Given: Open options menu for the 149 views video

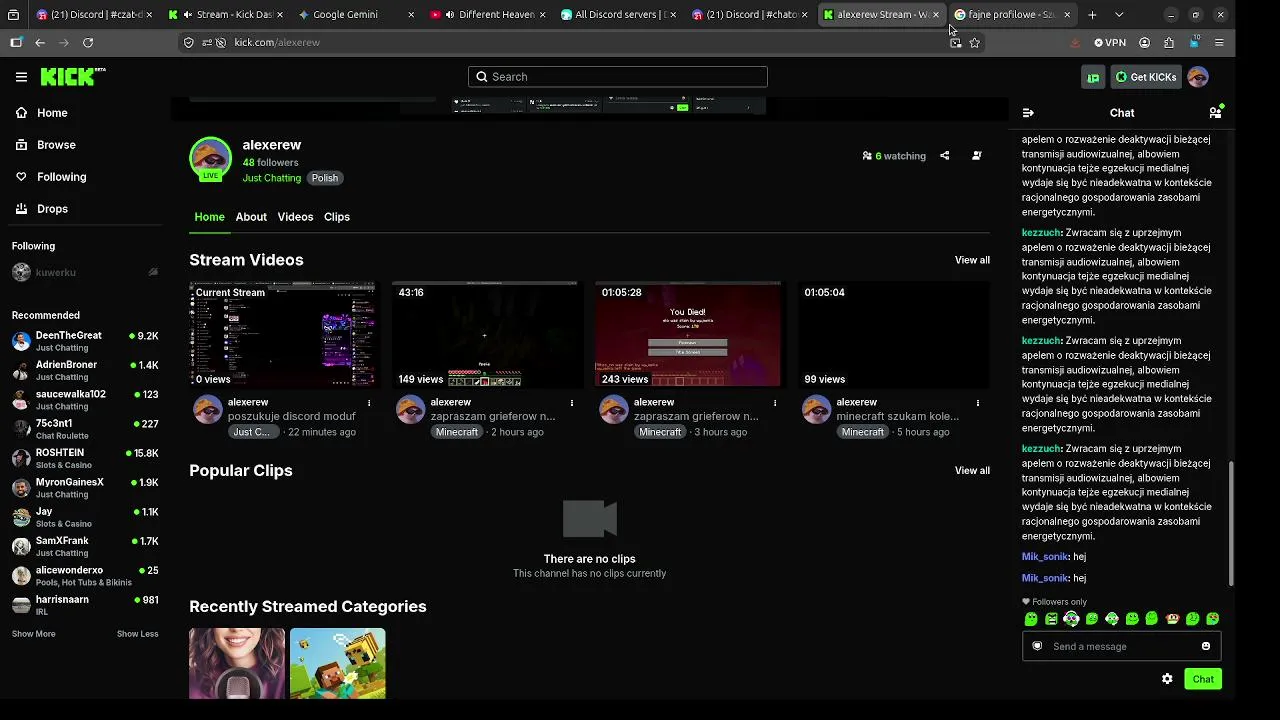Looking at the screenshot, I should [x=572, y=403].
